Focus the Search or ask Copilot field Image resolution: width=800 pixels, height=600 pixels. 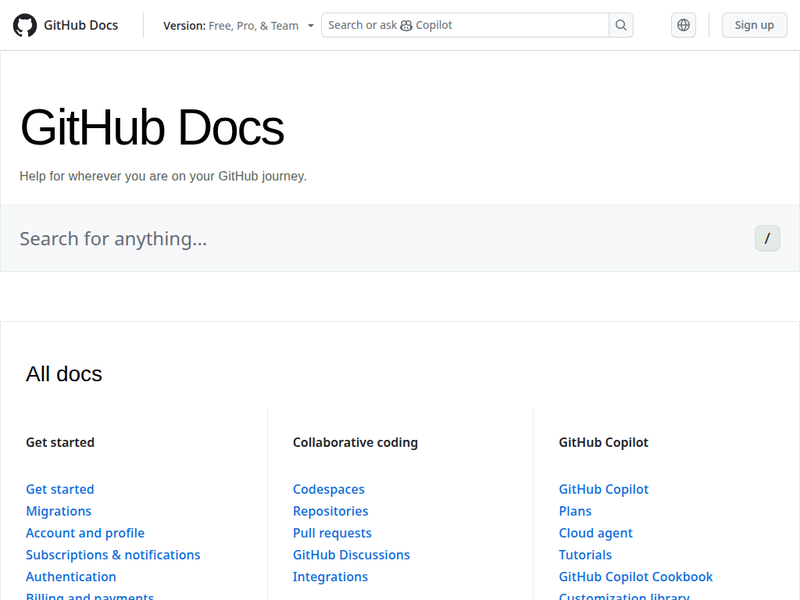click(465, 25)
